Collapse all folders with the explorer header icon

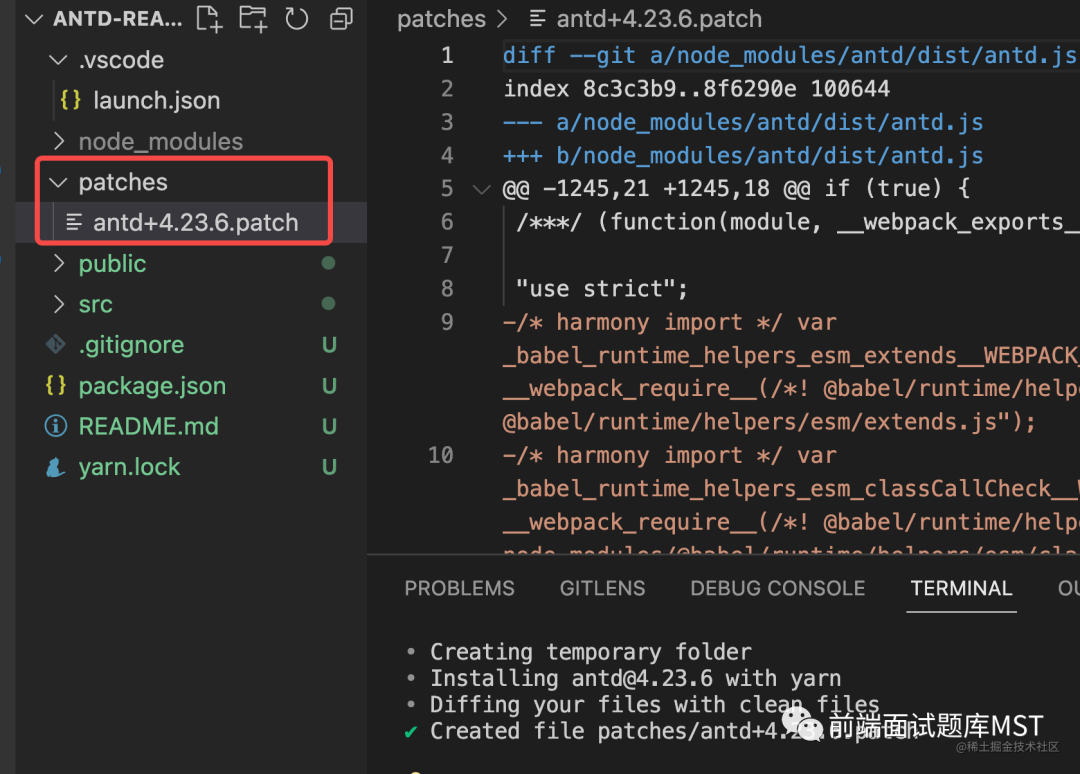point(341,19)
